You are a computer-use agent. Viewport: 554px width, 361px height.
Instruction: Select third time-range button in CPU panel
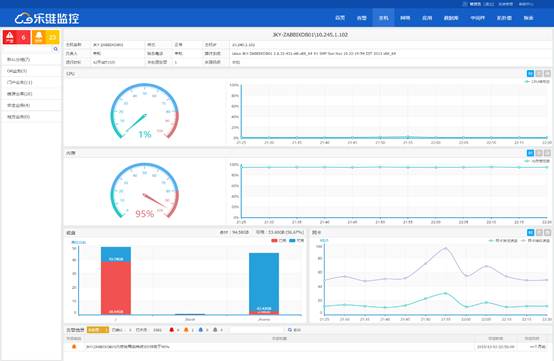point(547,73)
